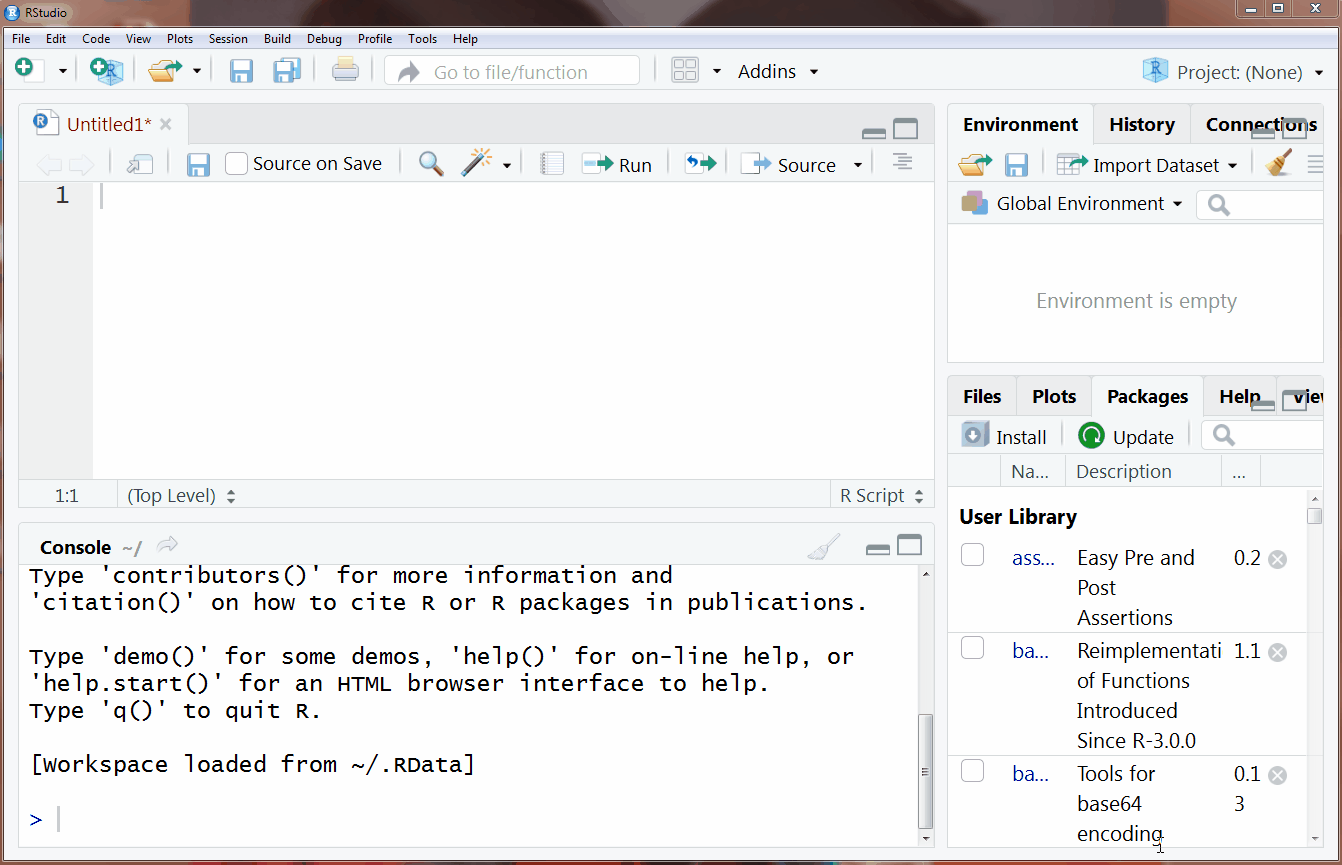Screen dimensions: 1342x865
Task: Enable Source on Save checkbox
Action: [x=236, y=164]
